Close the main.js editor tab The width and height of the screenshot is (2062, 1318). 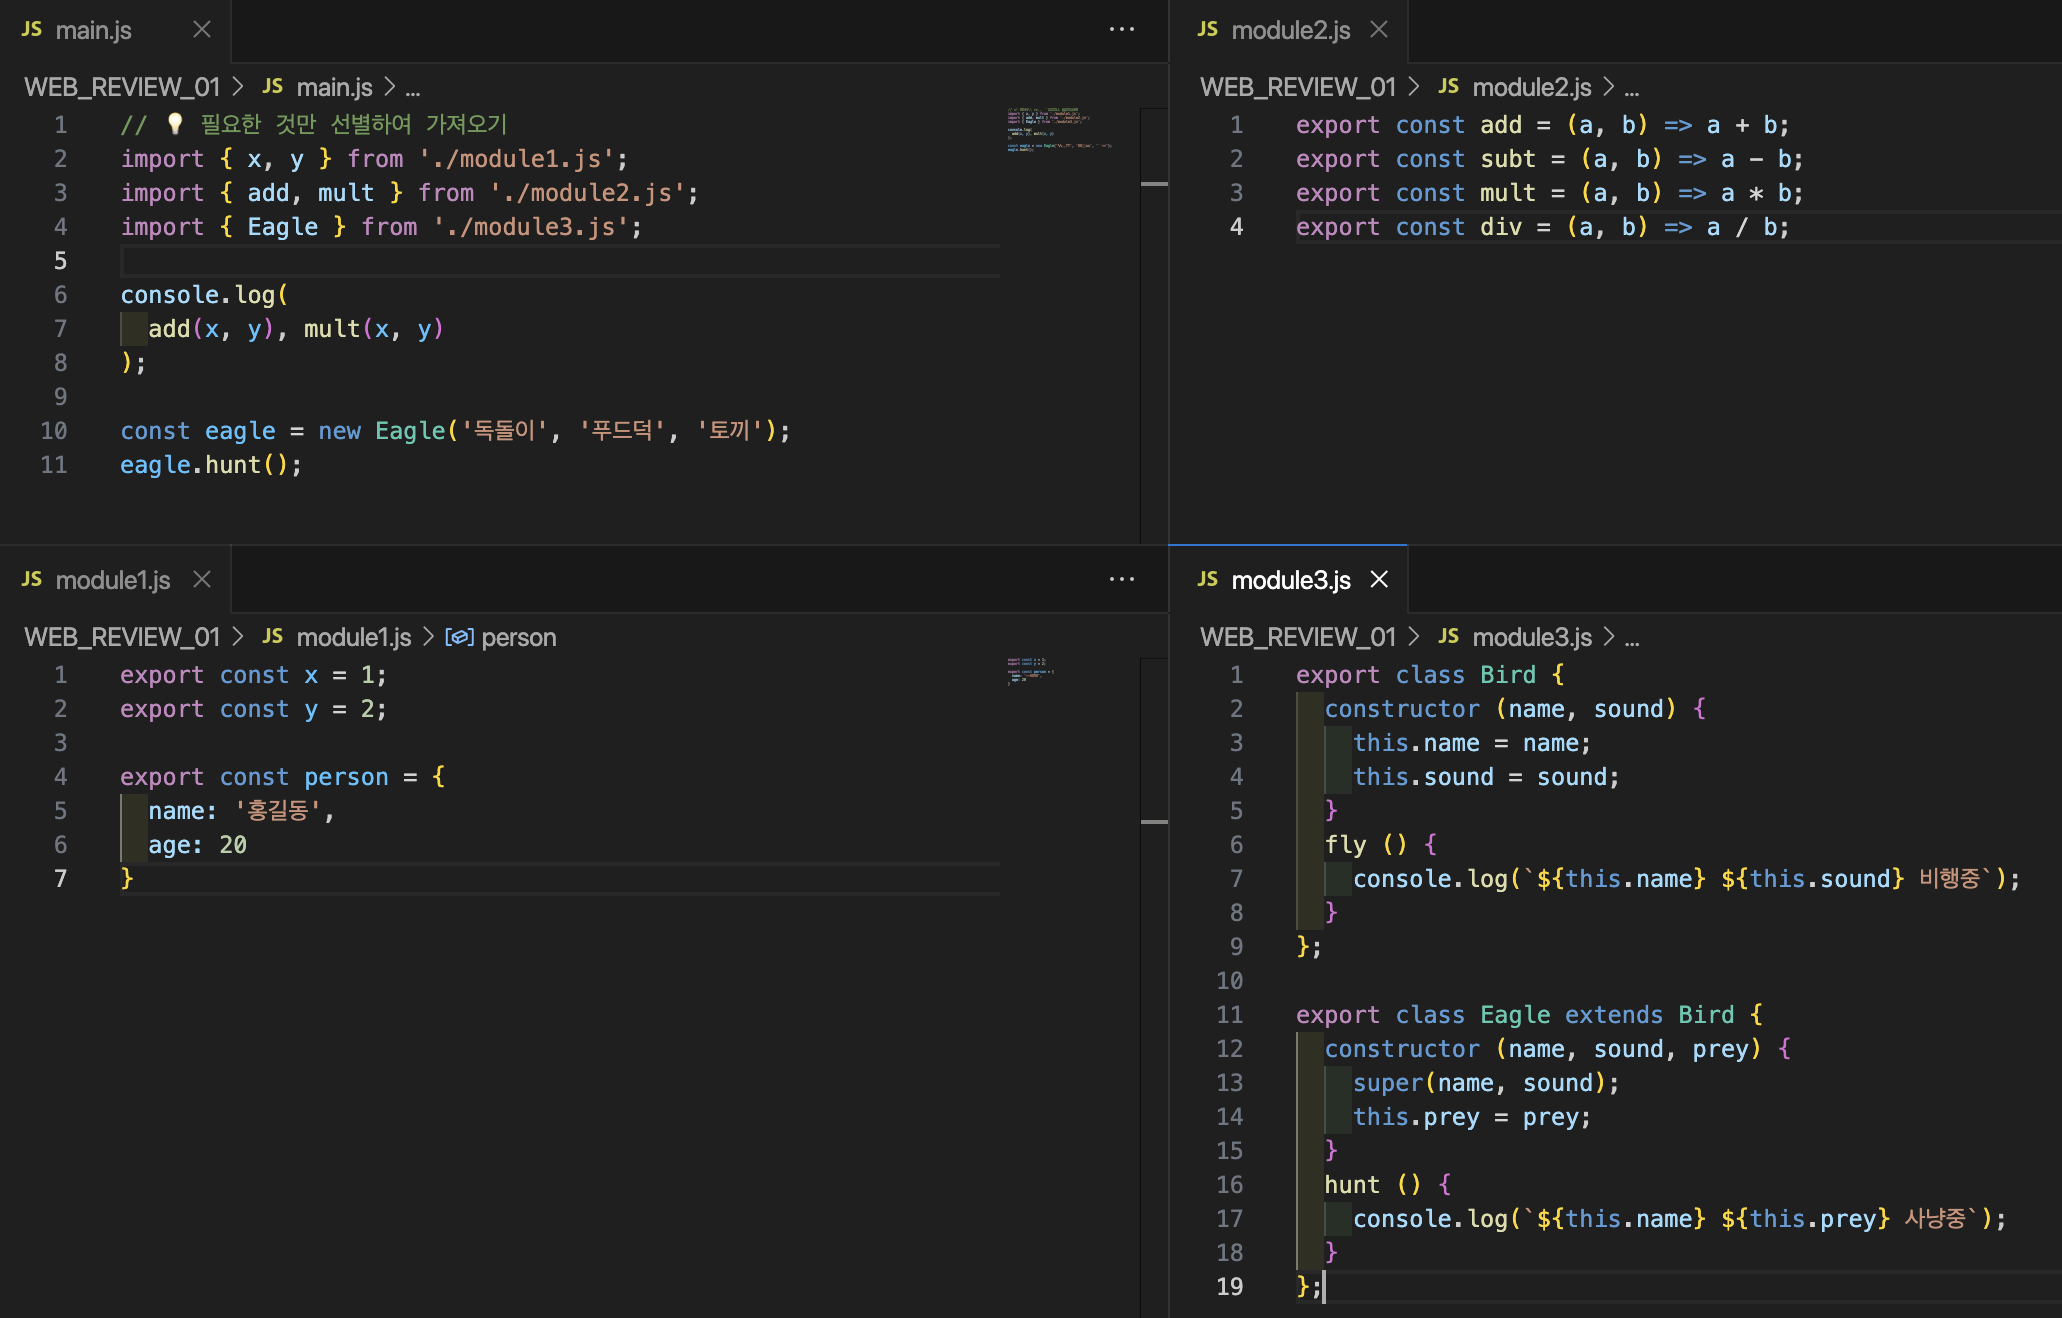202,30
